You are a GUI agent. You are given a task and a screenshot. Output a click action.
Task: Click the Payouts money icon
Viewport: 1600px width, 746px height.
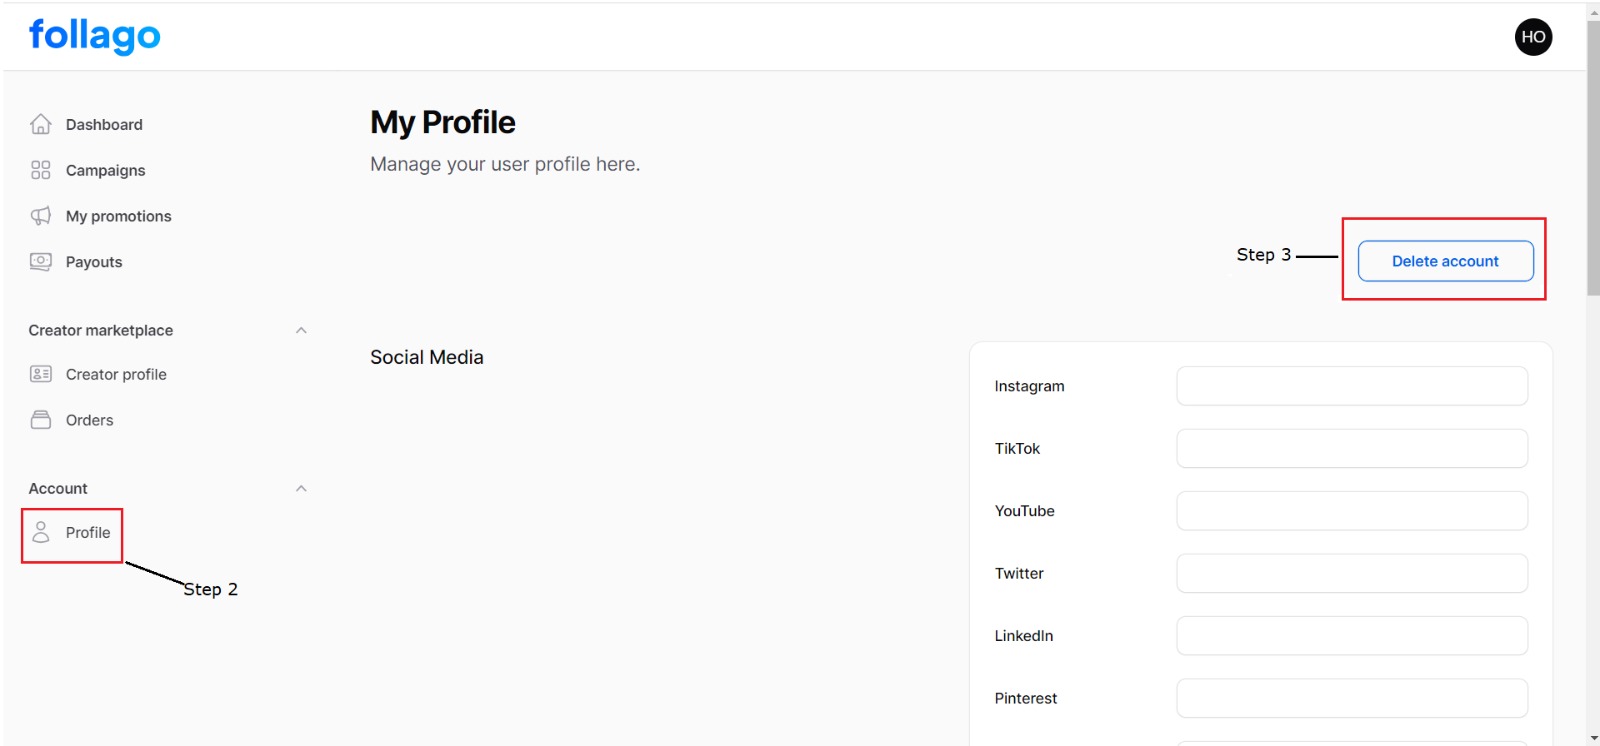point(40,262)
